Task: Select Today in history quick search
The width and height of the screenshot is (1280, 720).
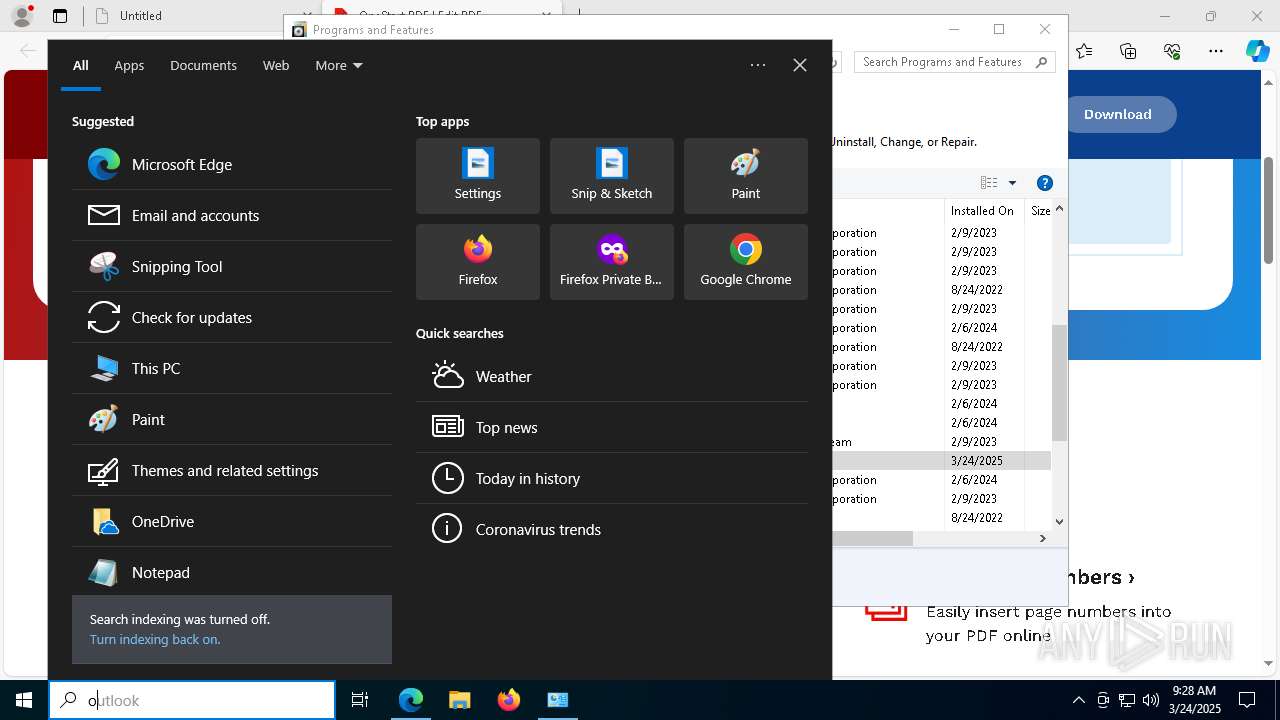Action: [612, 479]
